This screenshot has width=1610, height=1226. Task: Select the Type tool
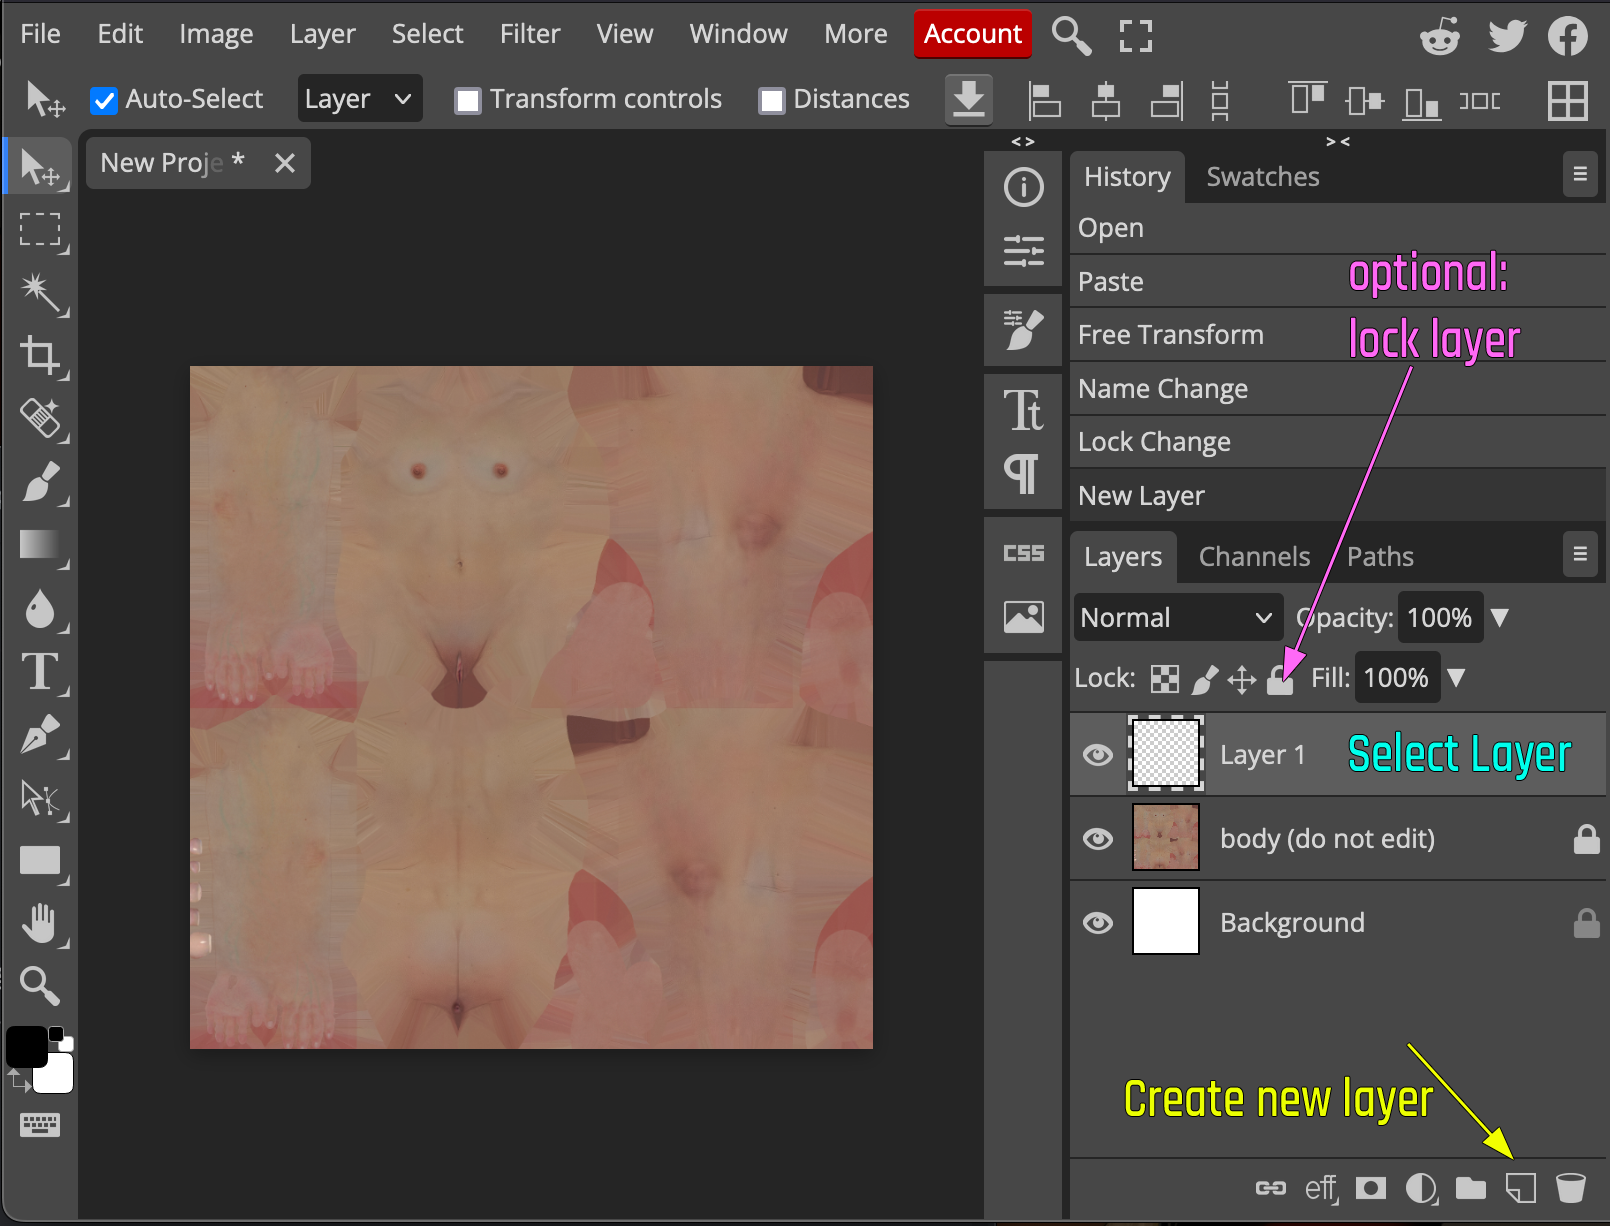(x=41, y=671)
